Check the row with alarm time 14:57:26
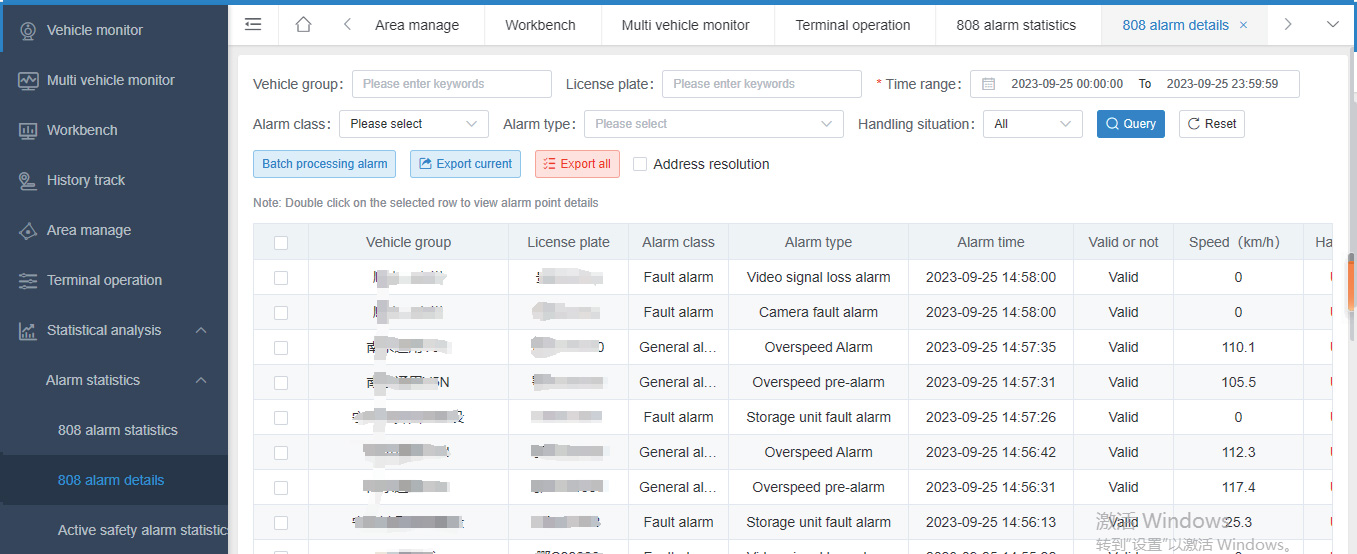 pos(281,418)
